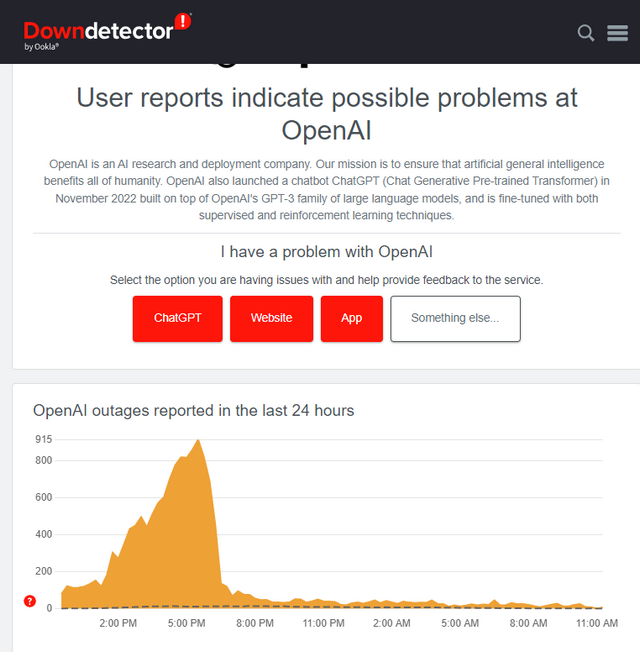Click the 'User reports indicate possible problems' headline

(327, 114)
